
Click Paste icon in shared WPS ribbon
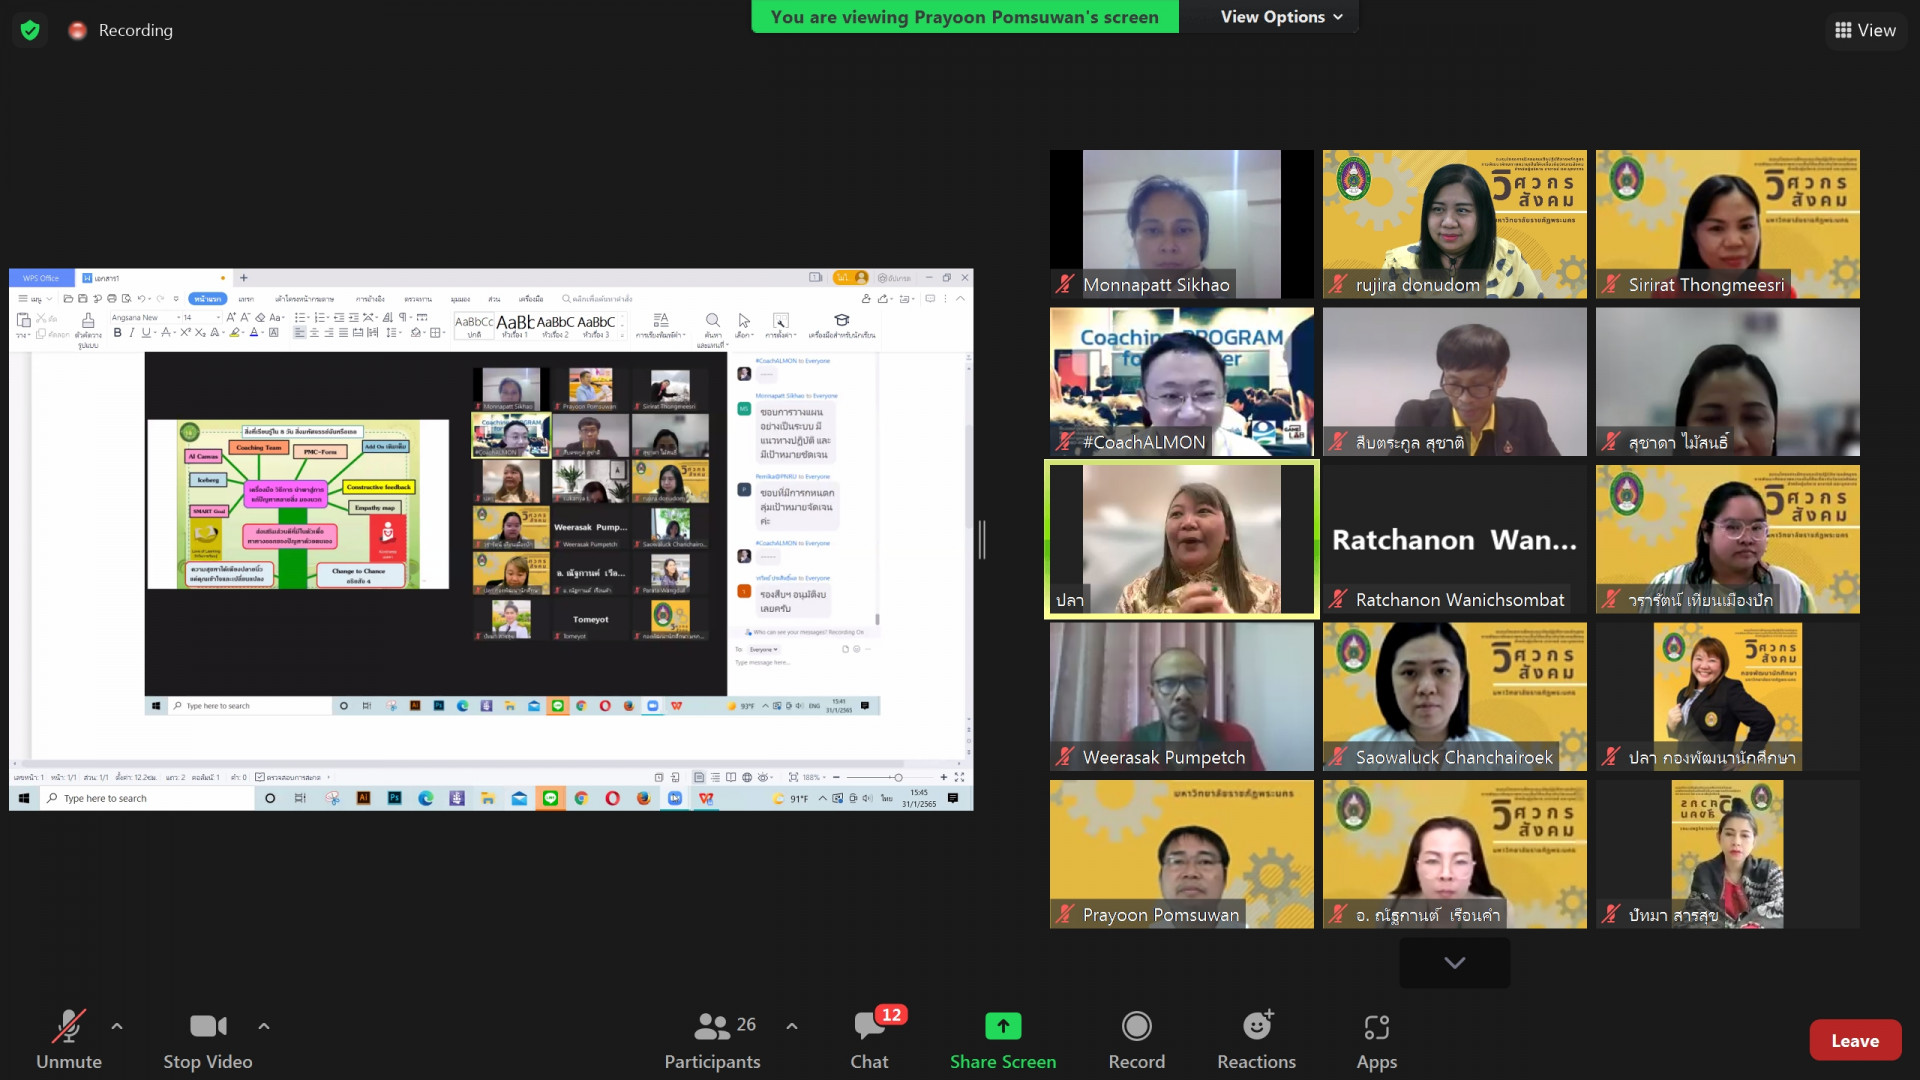24,321
